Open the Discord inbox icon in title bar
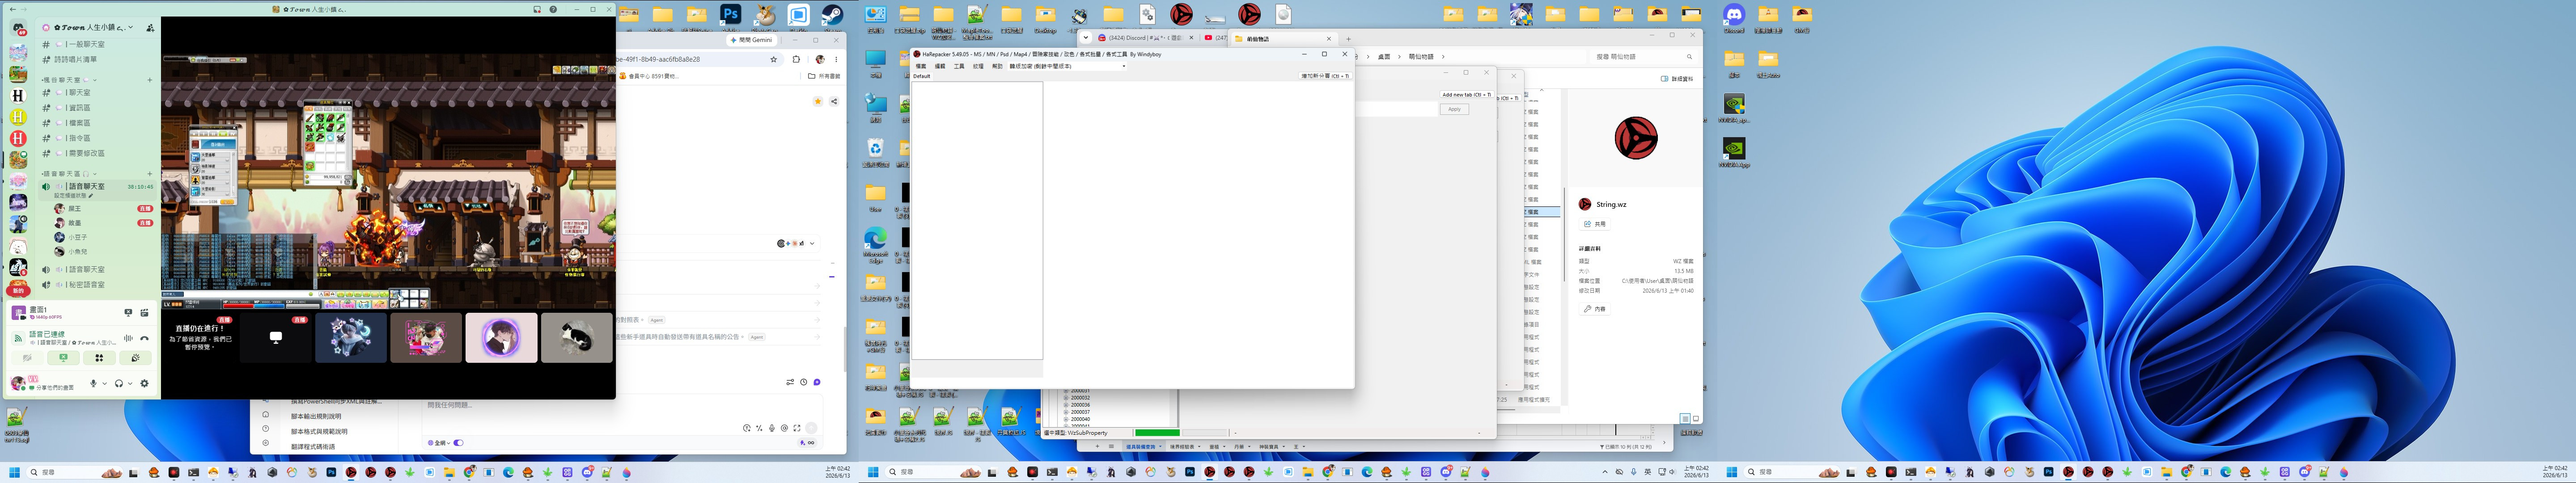2576x483 pixels. pos(538,10)
